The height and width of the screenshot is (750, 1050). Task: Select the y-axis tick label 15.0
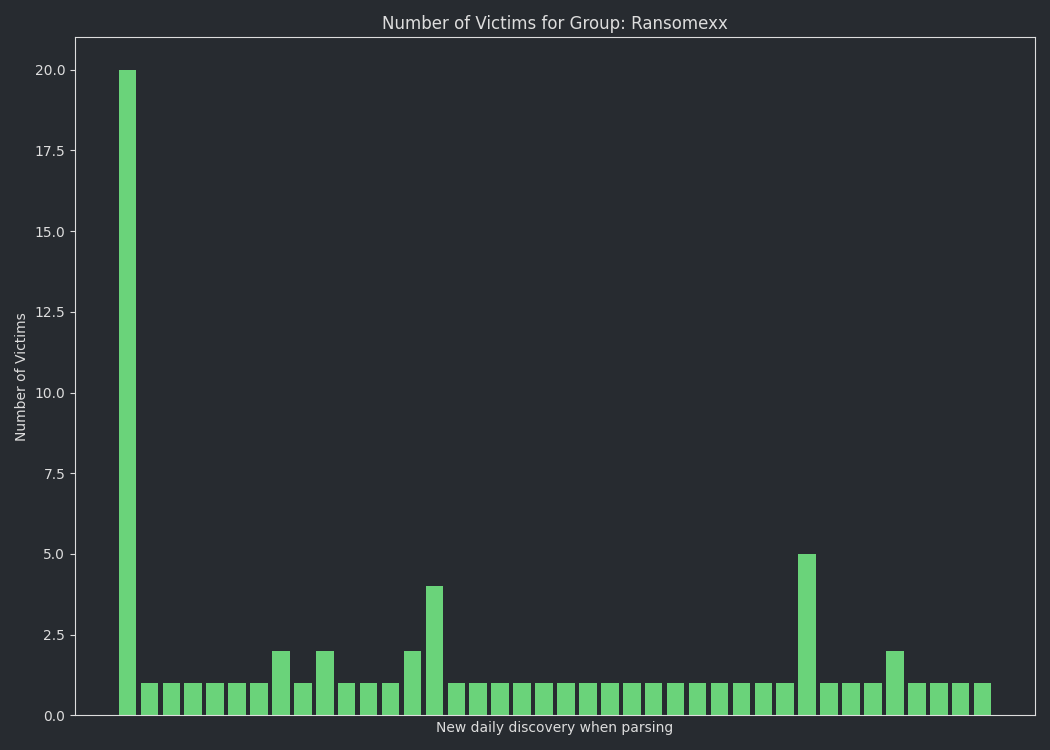(x=50, y=232)
